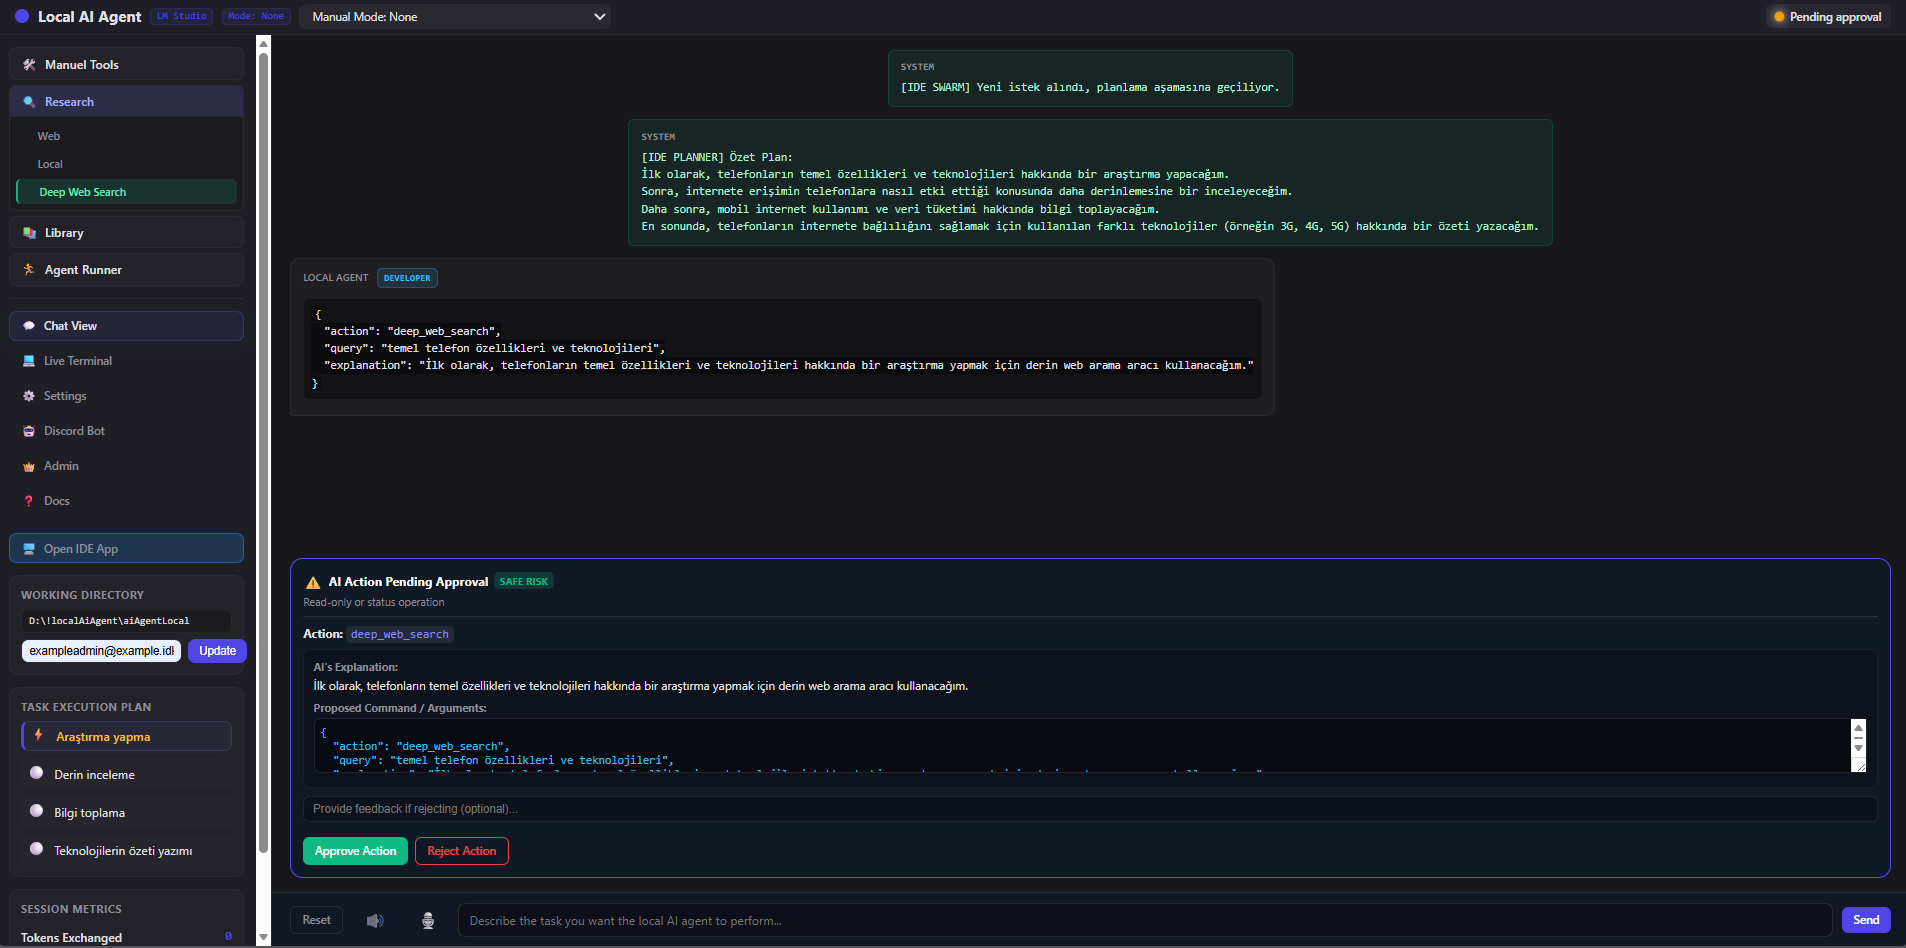Click the proposed command box scroll up arrow
1906x948 pixels.
tap(1859, 729)
